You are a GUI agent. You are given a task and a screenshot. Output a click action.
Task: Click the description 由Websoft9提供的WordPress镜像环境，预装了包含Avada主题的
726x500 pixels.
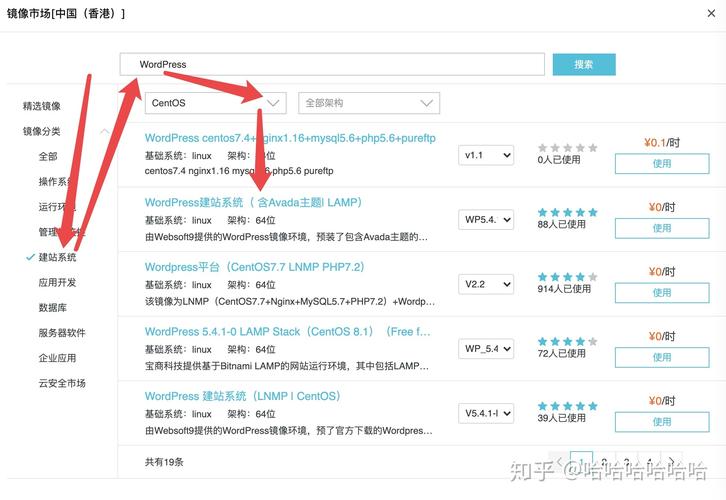point(286,237)
